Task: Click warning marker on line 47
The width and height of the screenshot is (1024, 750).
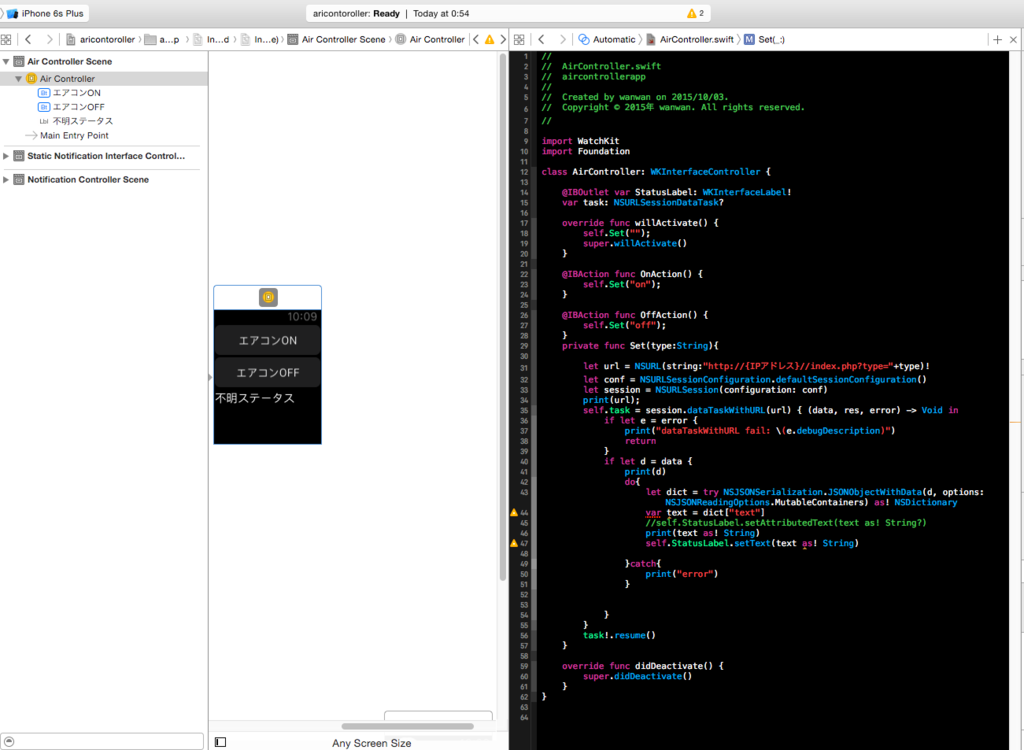Action: point(514,543)
